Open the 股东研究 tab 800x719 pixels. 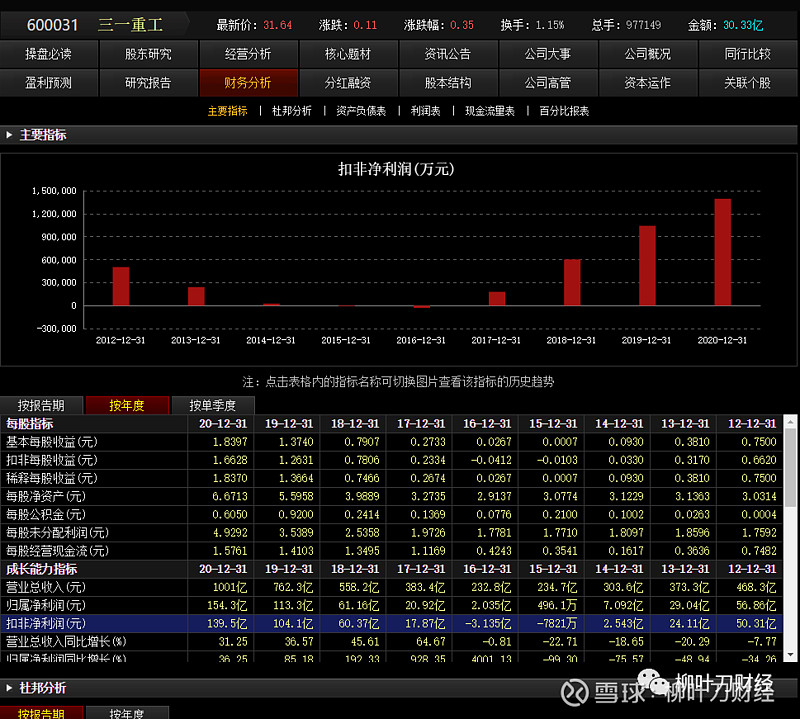[148, 54]
